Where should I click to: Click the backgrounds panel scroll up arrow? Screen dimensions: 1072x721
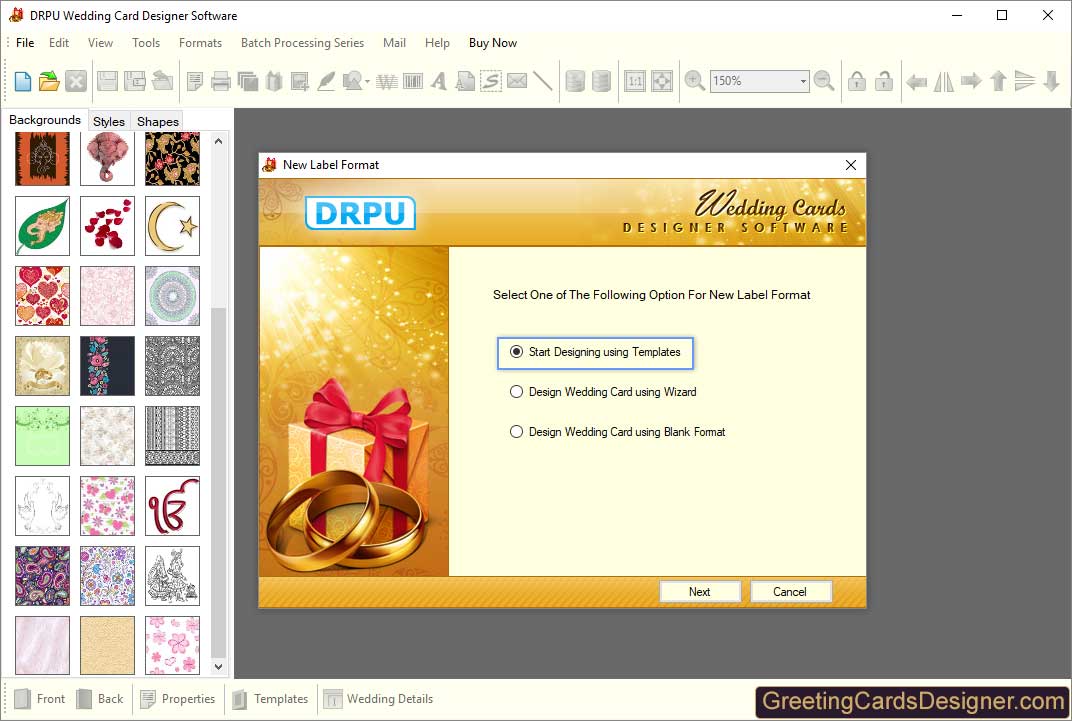coord(219,141)
